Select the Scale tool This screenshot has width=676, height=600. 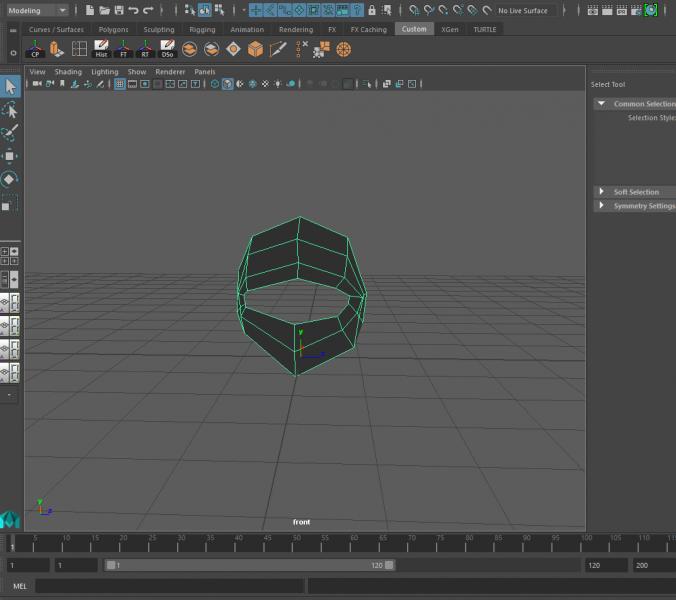click(x=10, y=204)
